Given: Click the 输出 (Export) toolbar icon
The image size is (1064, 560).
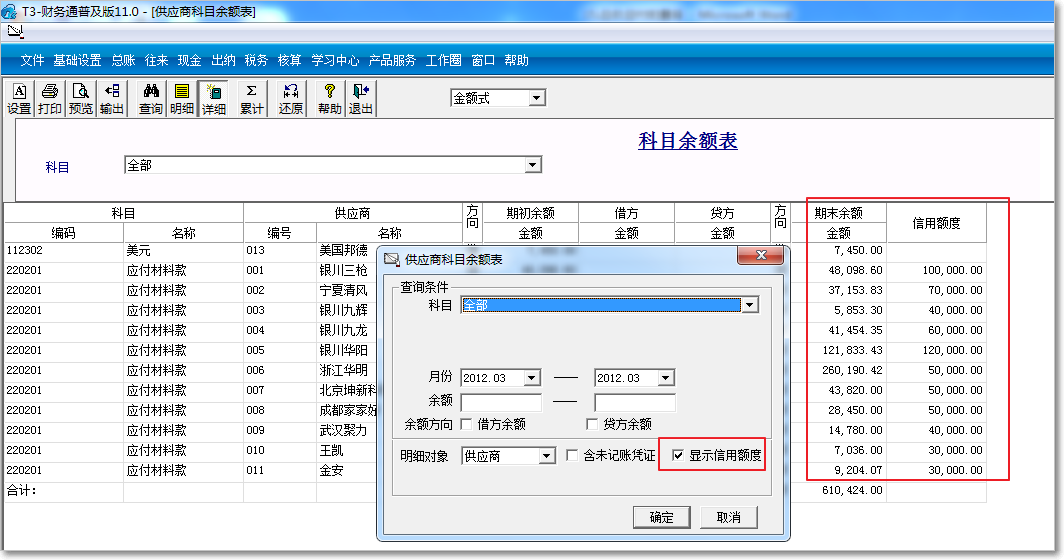Looking at the screenshot, I should [111, 98].
